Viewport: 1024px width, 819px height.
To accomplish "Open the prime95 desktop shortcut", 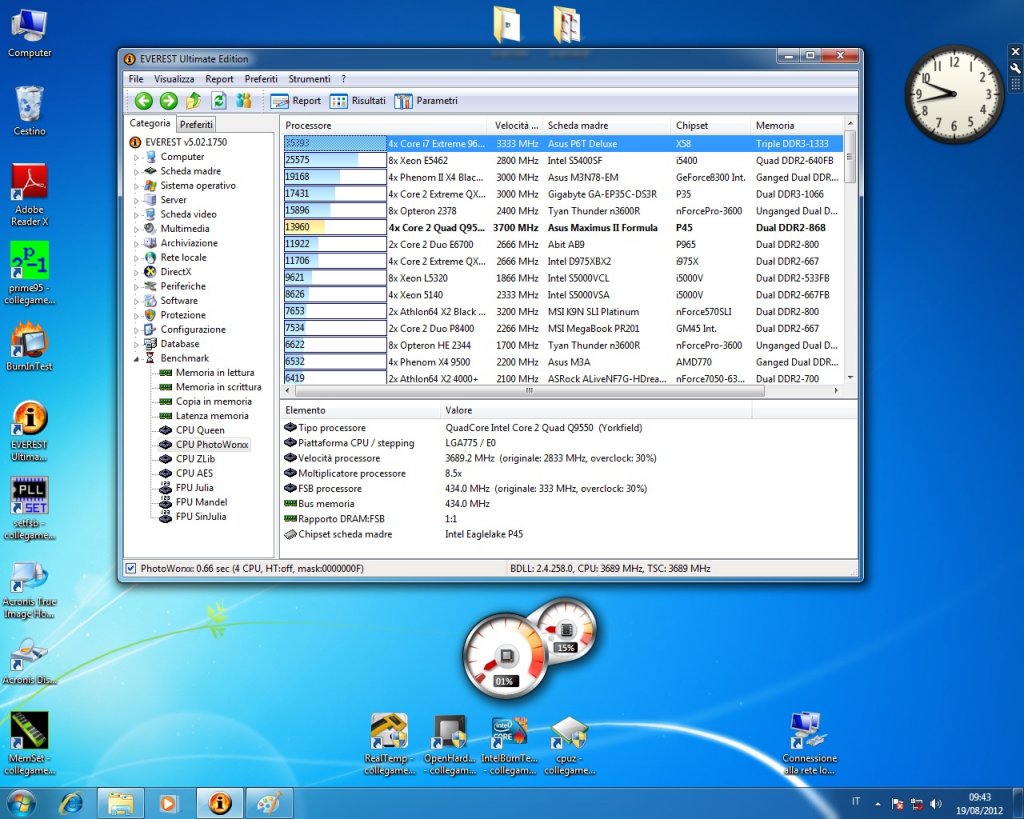I will [29, 273].
